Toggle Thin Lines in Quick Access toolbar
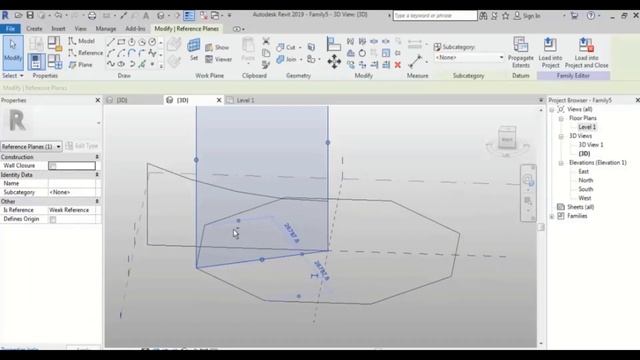The image size is (640, 360). tap(189, 16)
